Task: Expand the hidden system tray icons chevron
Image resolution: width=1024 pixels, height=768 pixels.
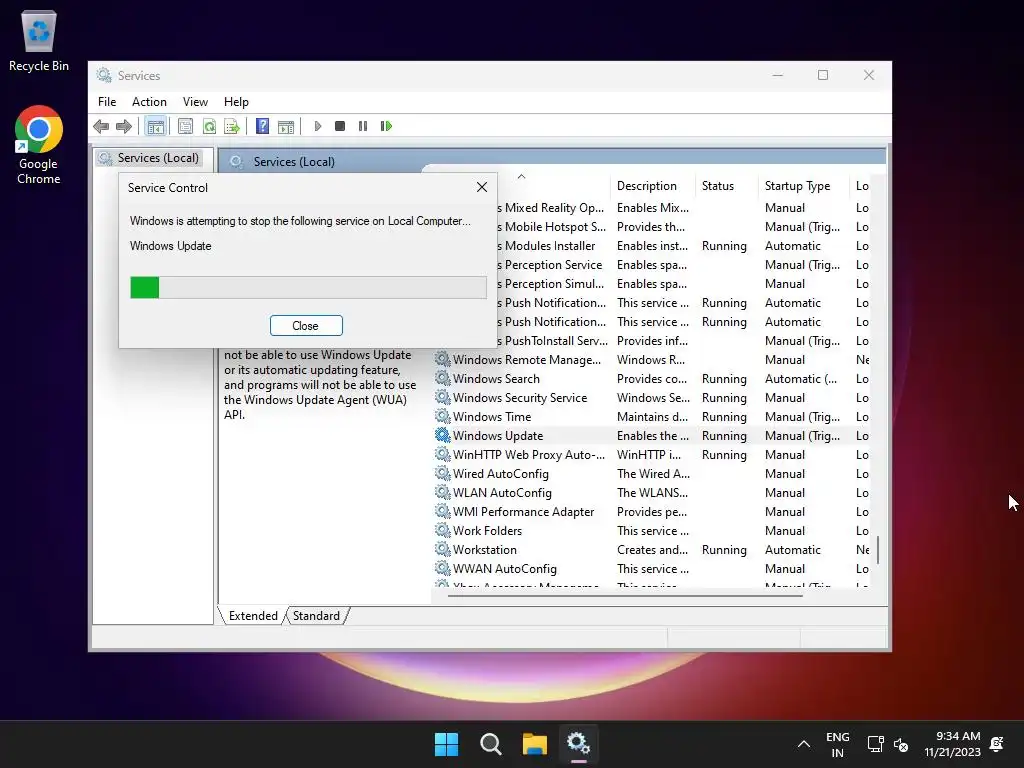Action: tap(804, 744)
